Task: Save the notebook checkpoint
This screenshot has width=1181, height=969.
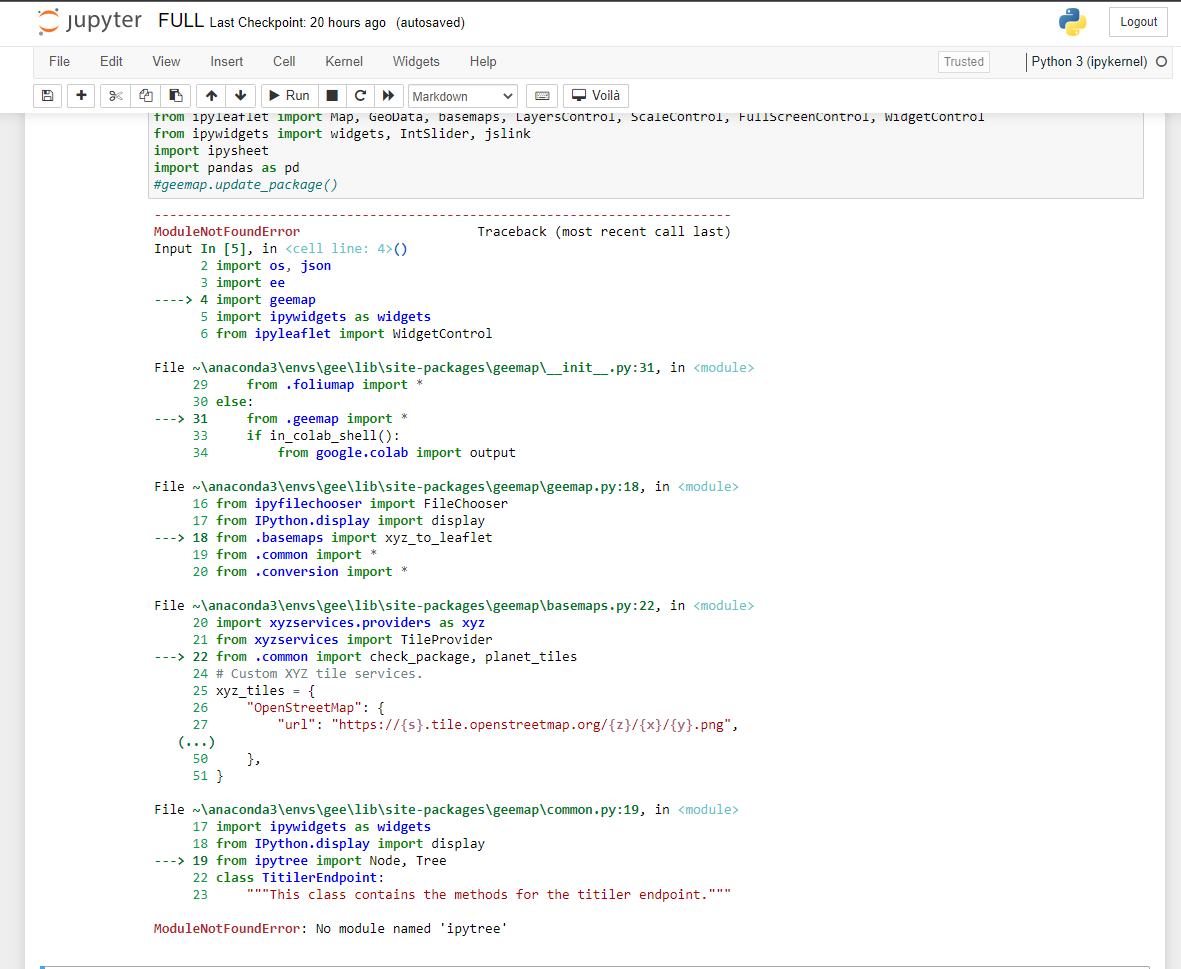Action: [x=47, y=95]
